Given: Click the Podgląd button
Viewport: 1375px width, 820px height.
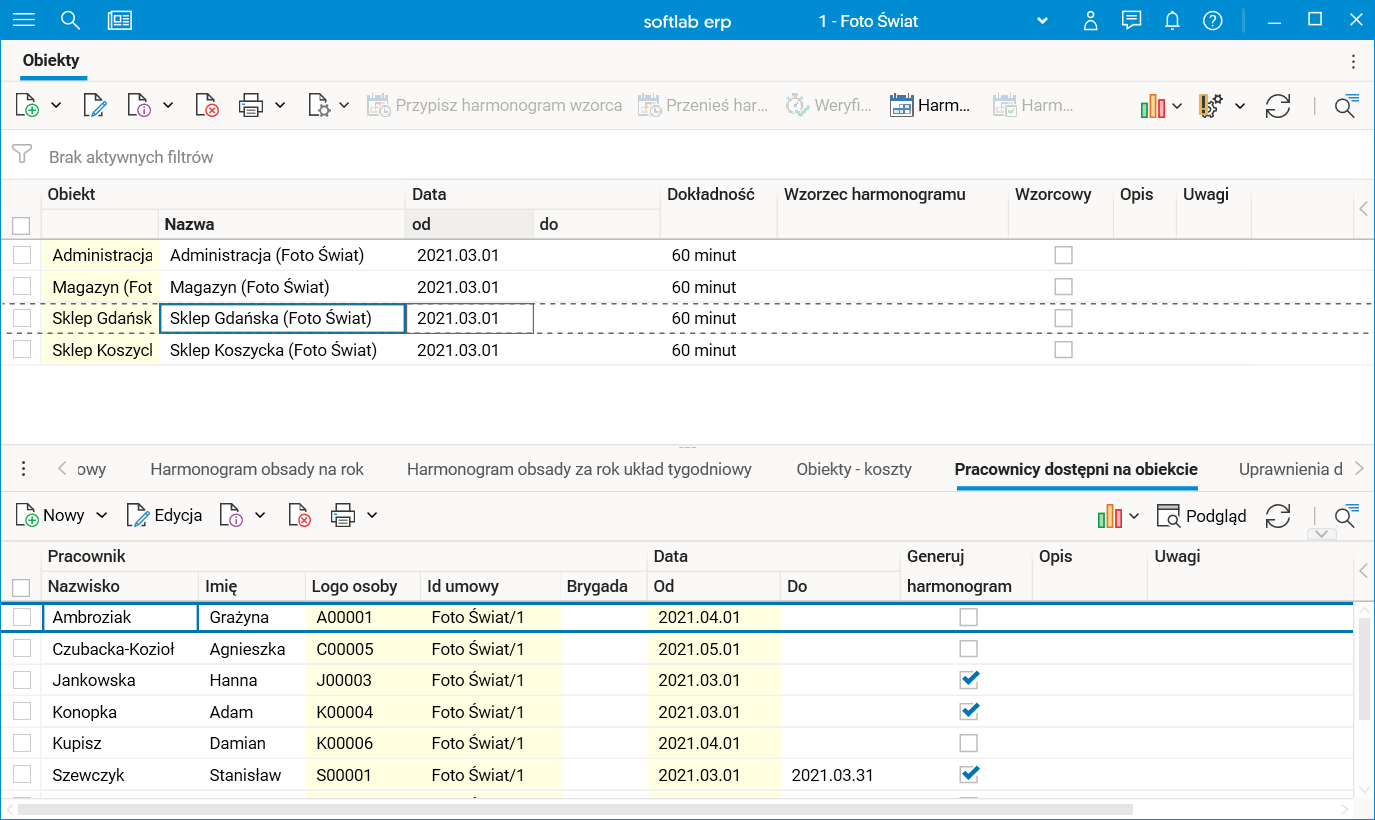Looking at the screenshot, I should [x=1202, y=516].
